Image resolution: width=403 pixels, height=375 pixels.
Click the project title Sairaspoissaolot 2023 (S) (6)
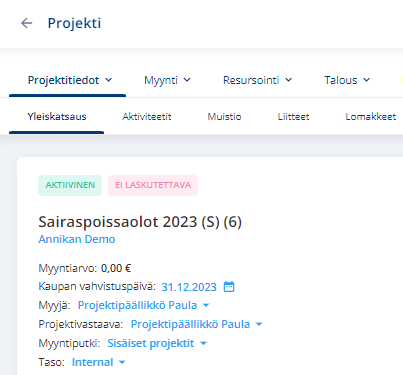140,222
